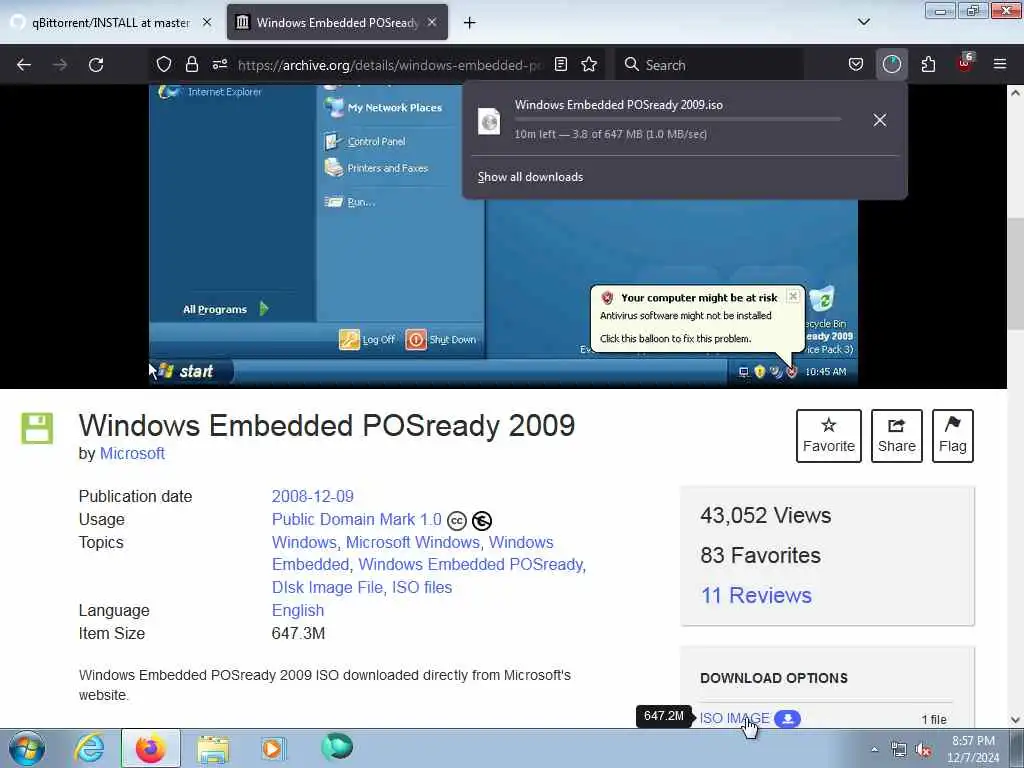Open Windows Media Player from the taskbar
1024x768 pixels.
pyautogui.click(x=273, y=748)
